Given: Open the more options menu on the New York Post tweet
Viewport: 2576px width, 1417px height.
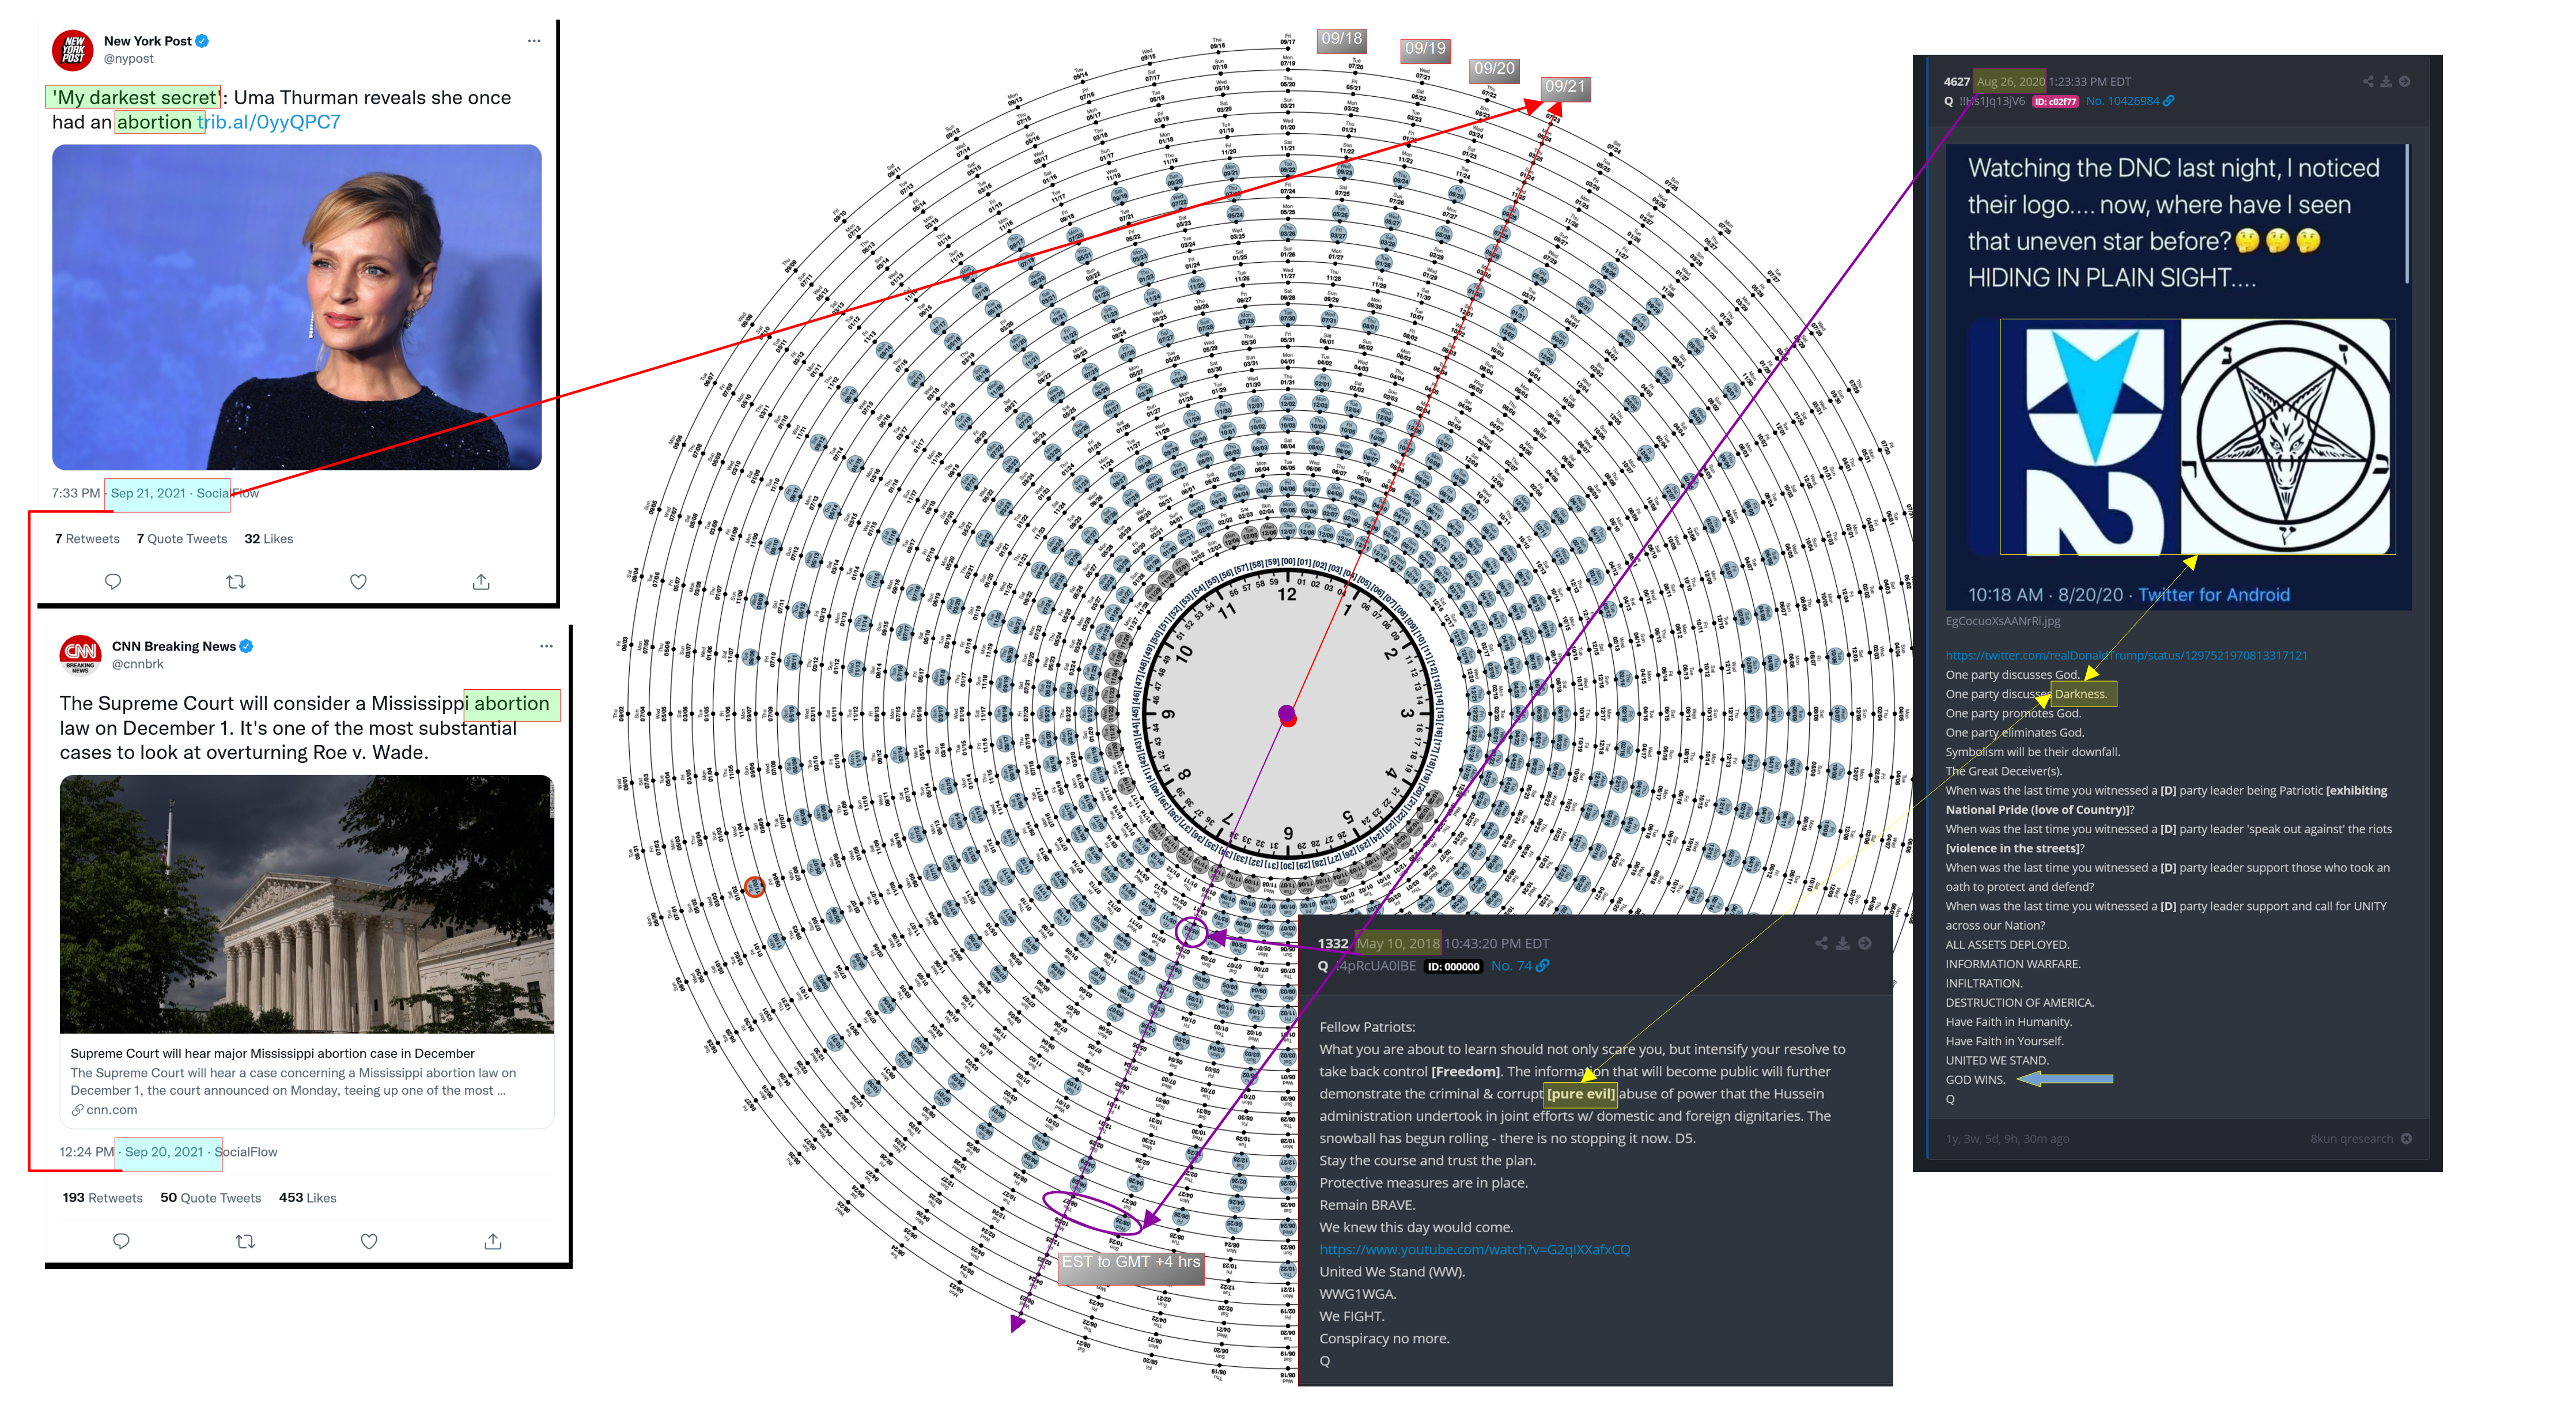Looking at the screenshot, I should [534, 41].
